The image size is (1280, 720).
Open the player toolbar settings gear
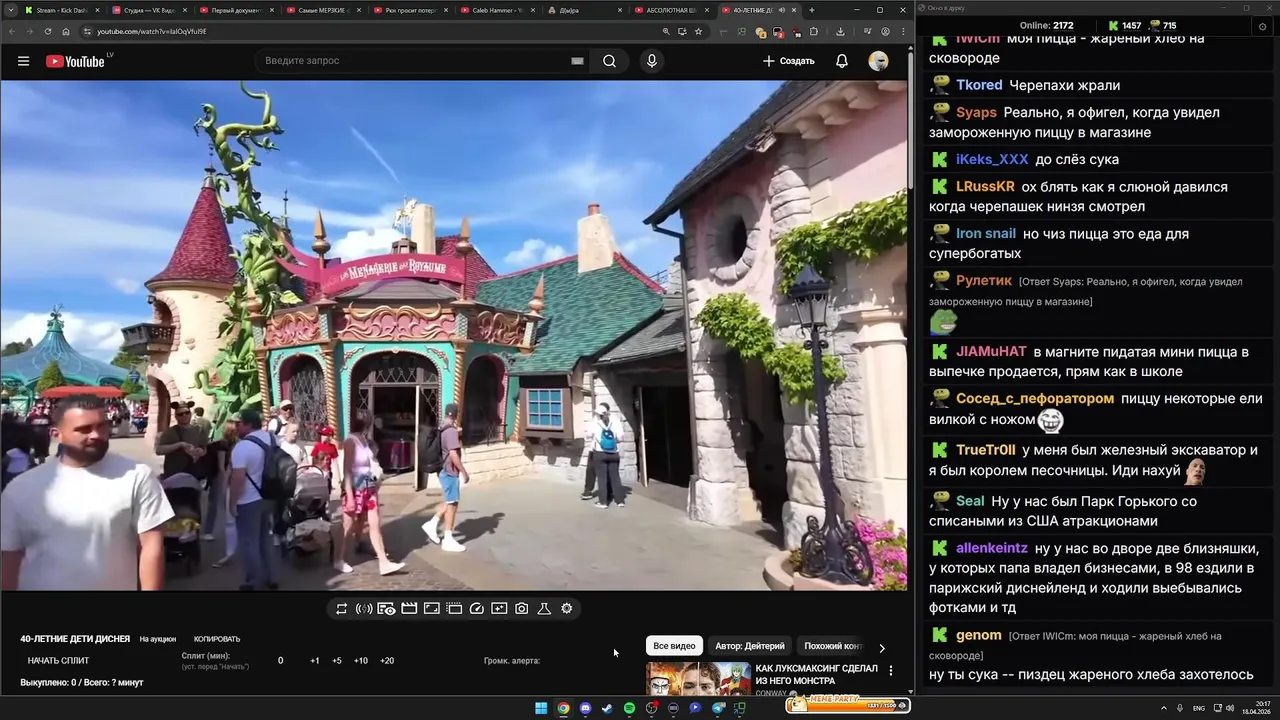(567, 608)
